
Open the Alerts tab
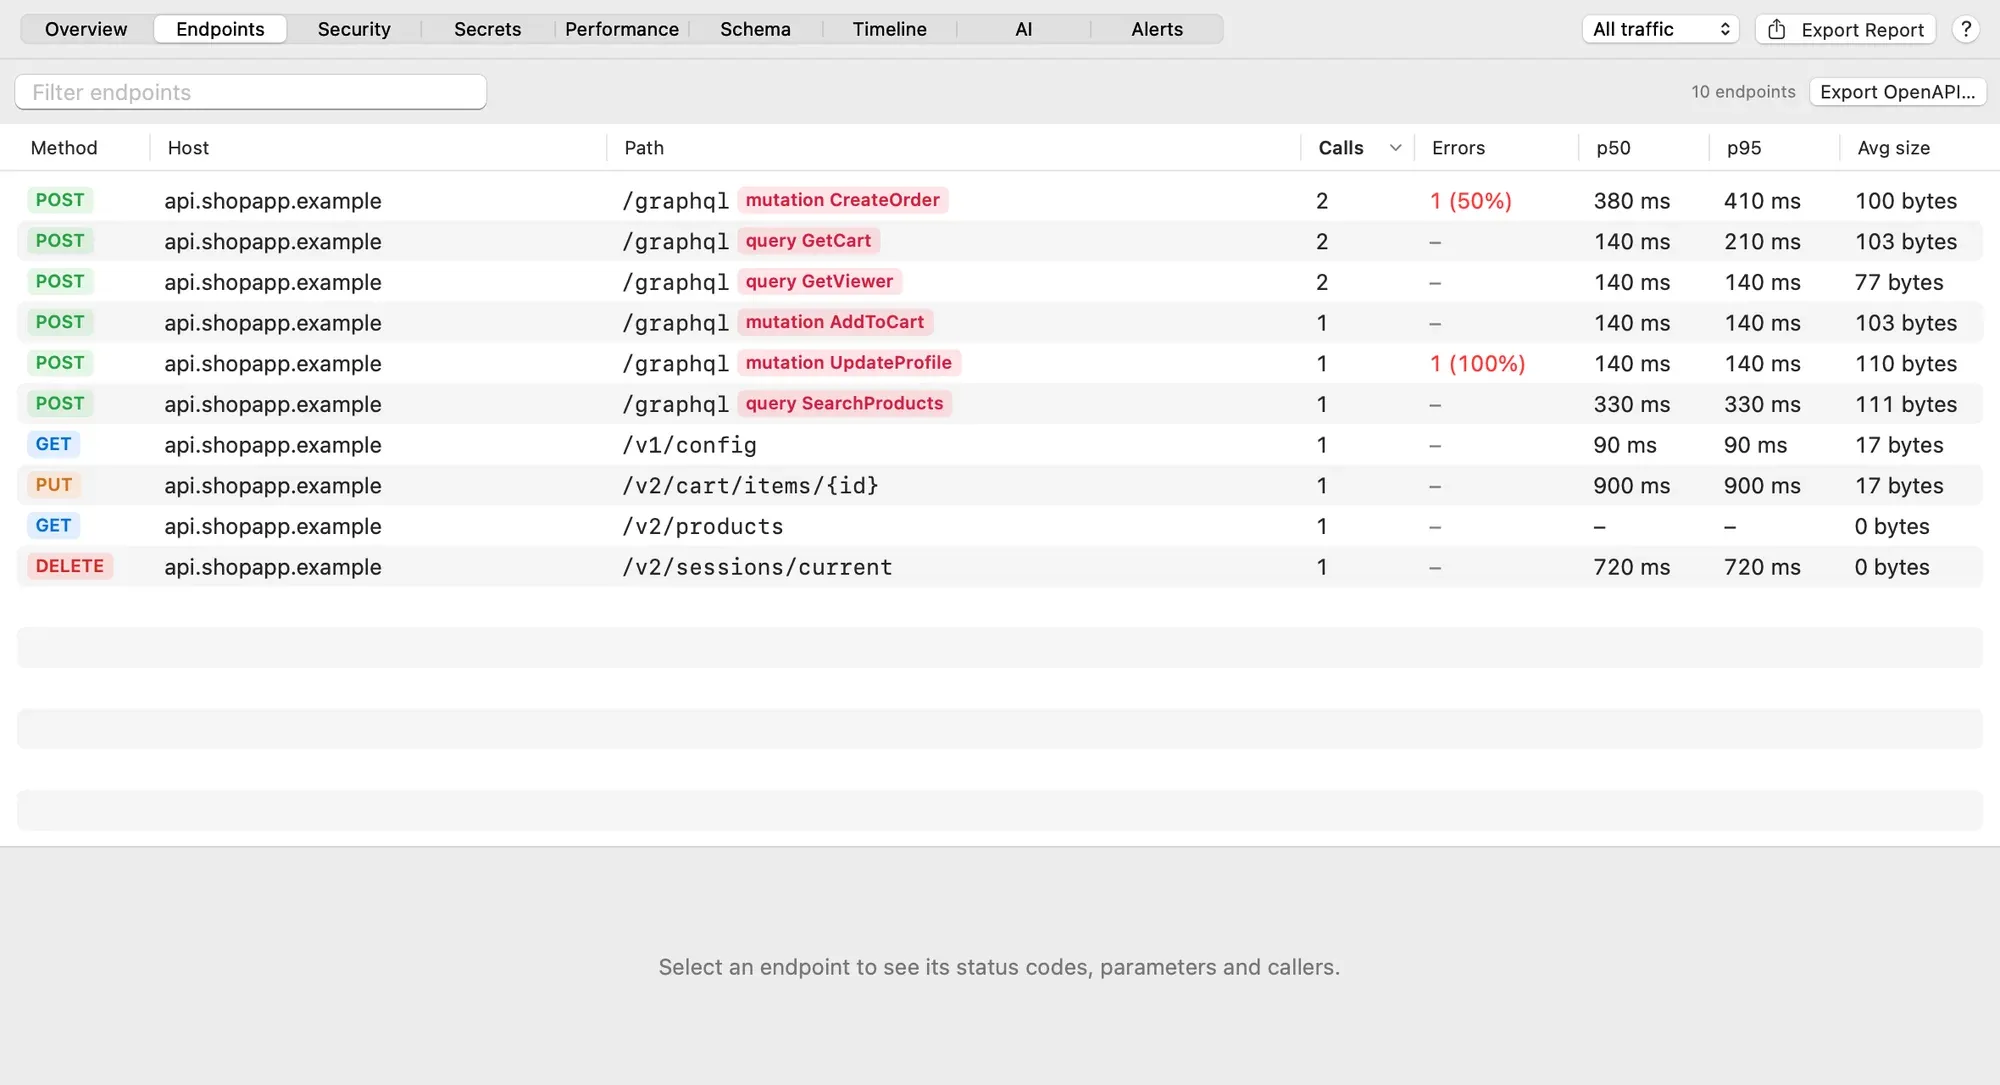click(1157, 29)
